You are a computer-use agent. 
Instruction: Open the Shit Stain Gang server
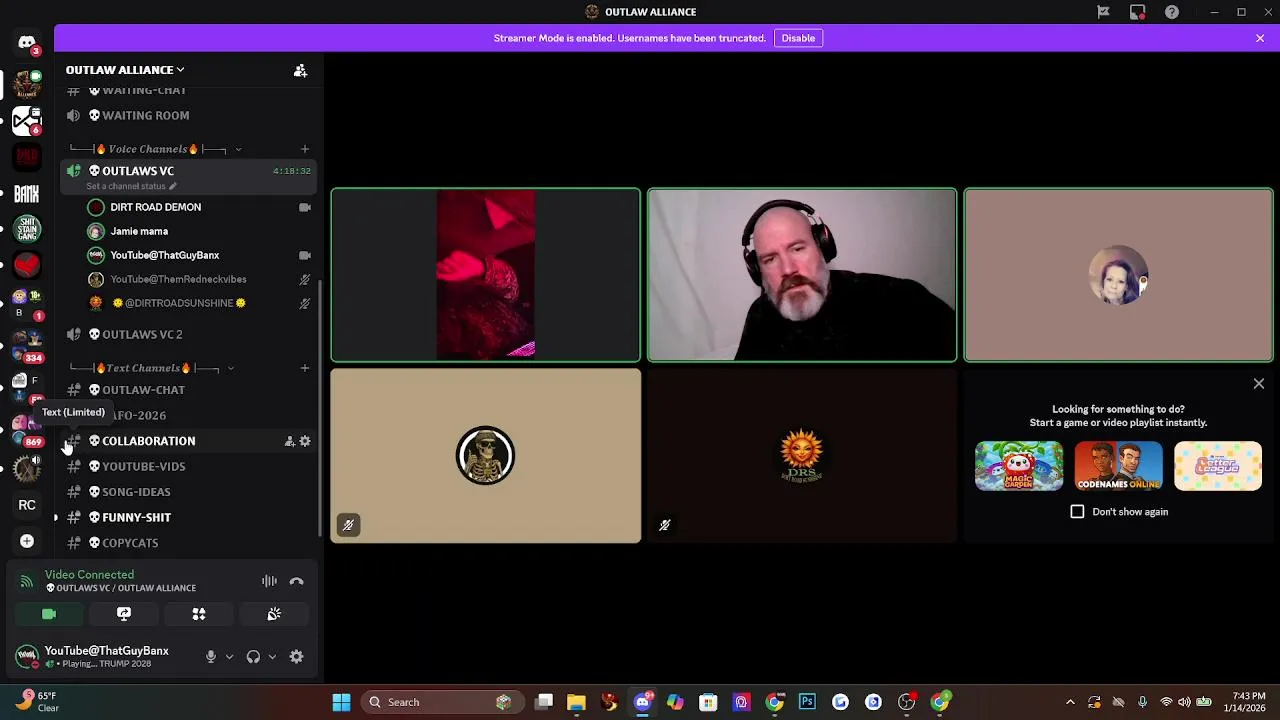[x=27, y=230]
